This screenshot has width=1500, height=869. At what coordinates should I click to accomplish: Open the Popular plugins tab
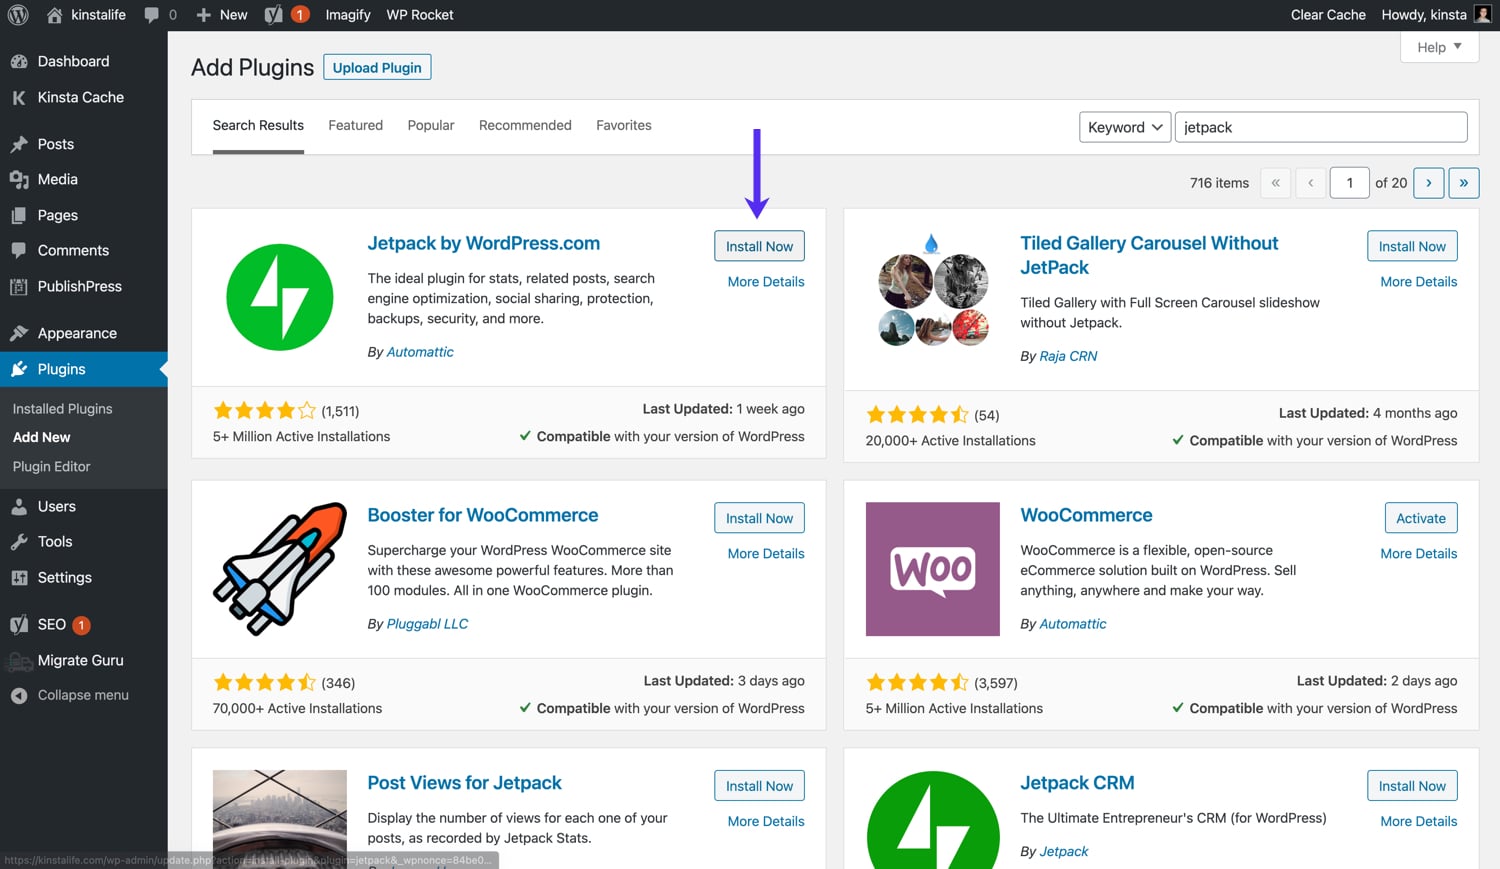click(x=430, y=125)
